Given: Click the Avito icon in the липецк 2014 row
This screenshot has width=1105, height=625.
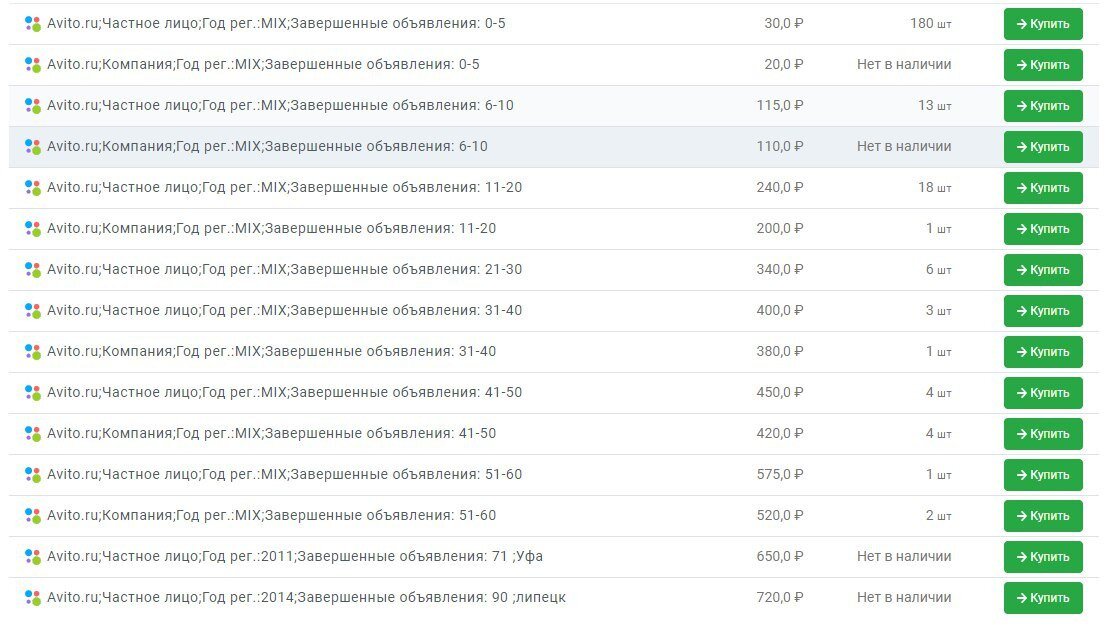Looking at the screenshot, I should click(32, 598).
